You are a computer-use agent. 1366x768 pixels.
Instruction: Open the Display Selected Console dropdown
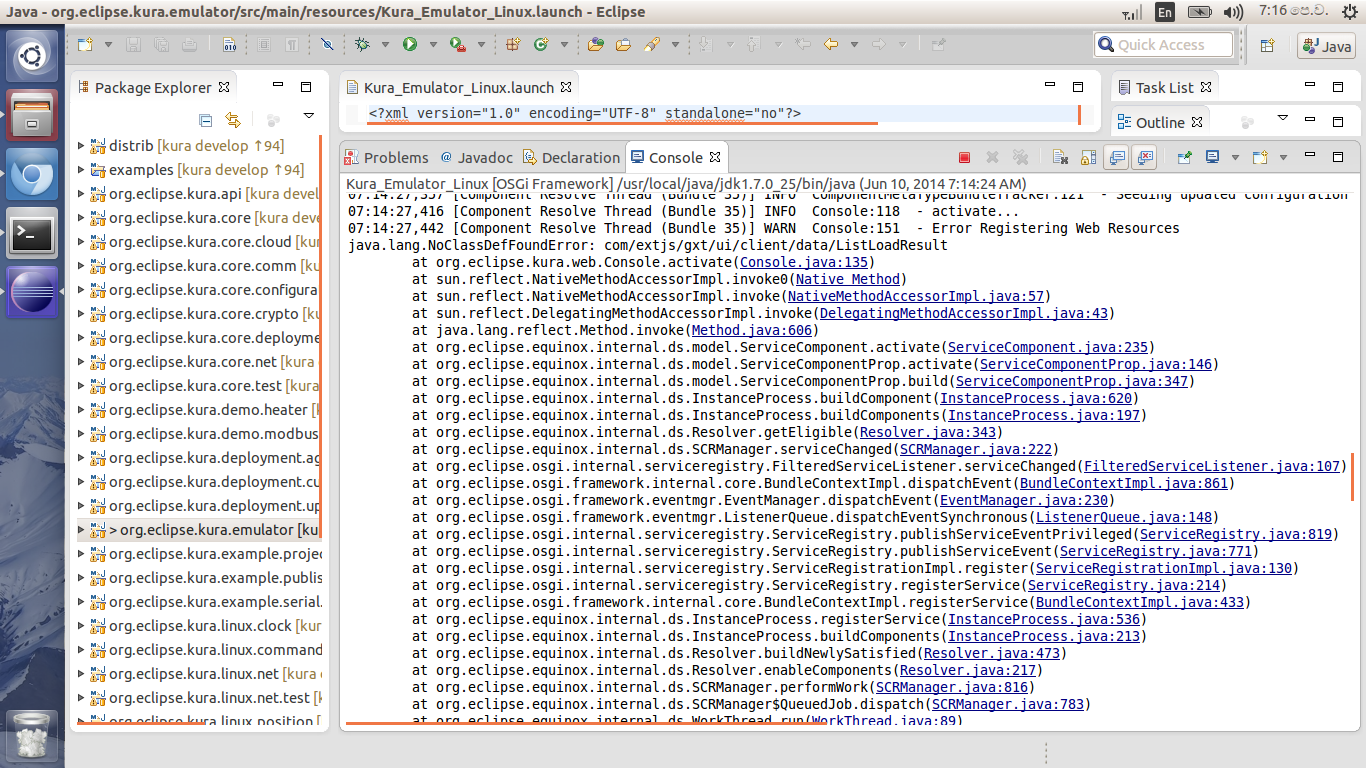(1235, 157)
